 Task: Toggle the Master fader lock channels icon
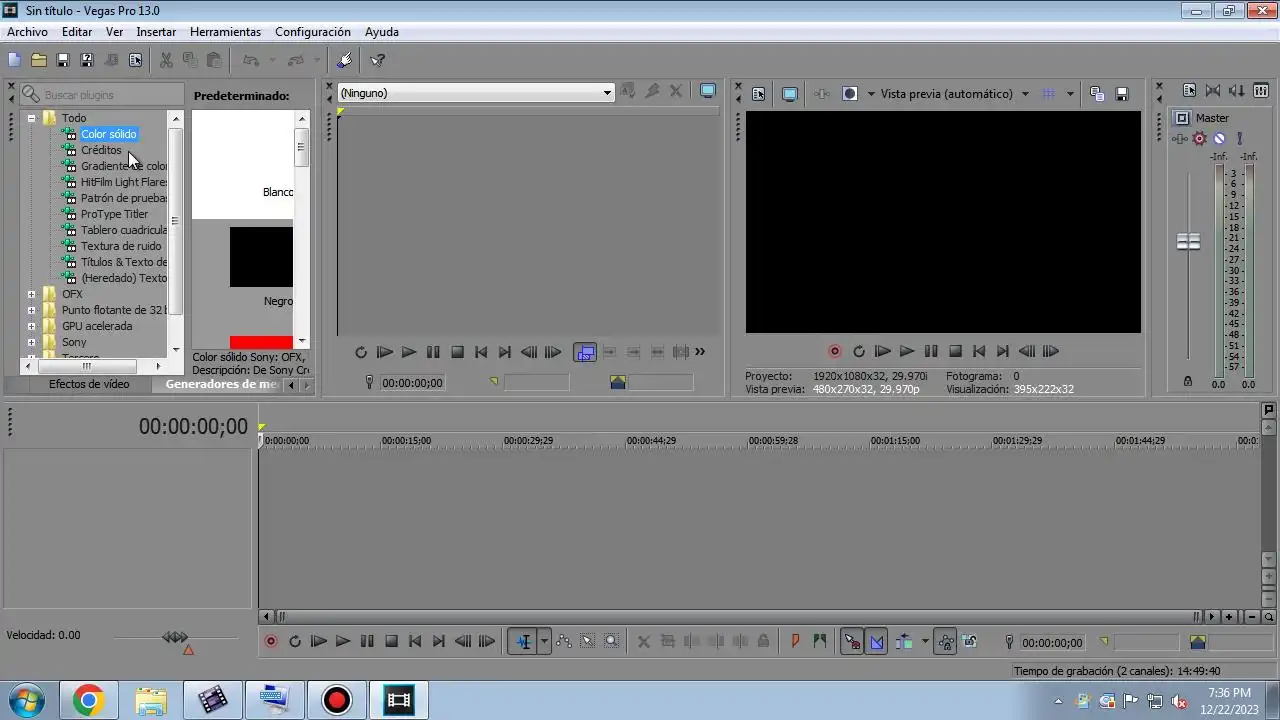1188,381
